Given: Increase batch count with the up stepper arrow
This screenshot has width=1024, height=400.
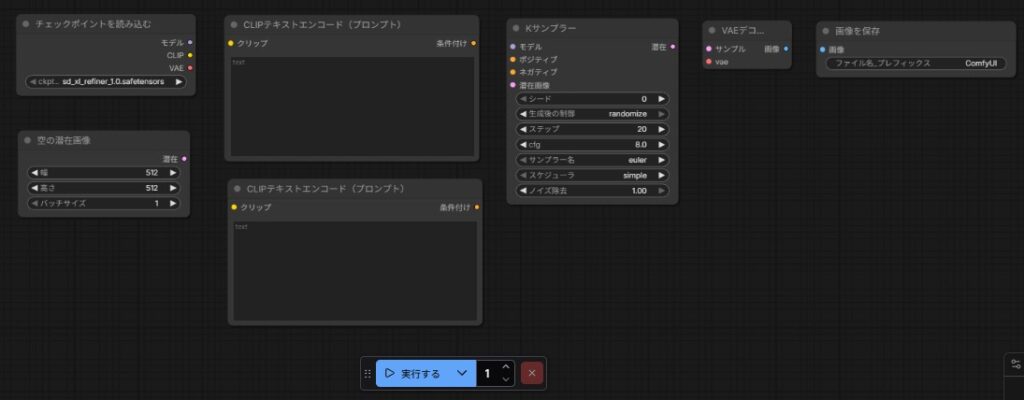Looking at the screenshot, I should [x=506, y=367].
